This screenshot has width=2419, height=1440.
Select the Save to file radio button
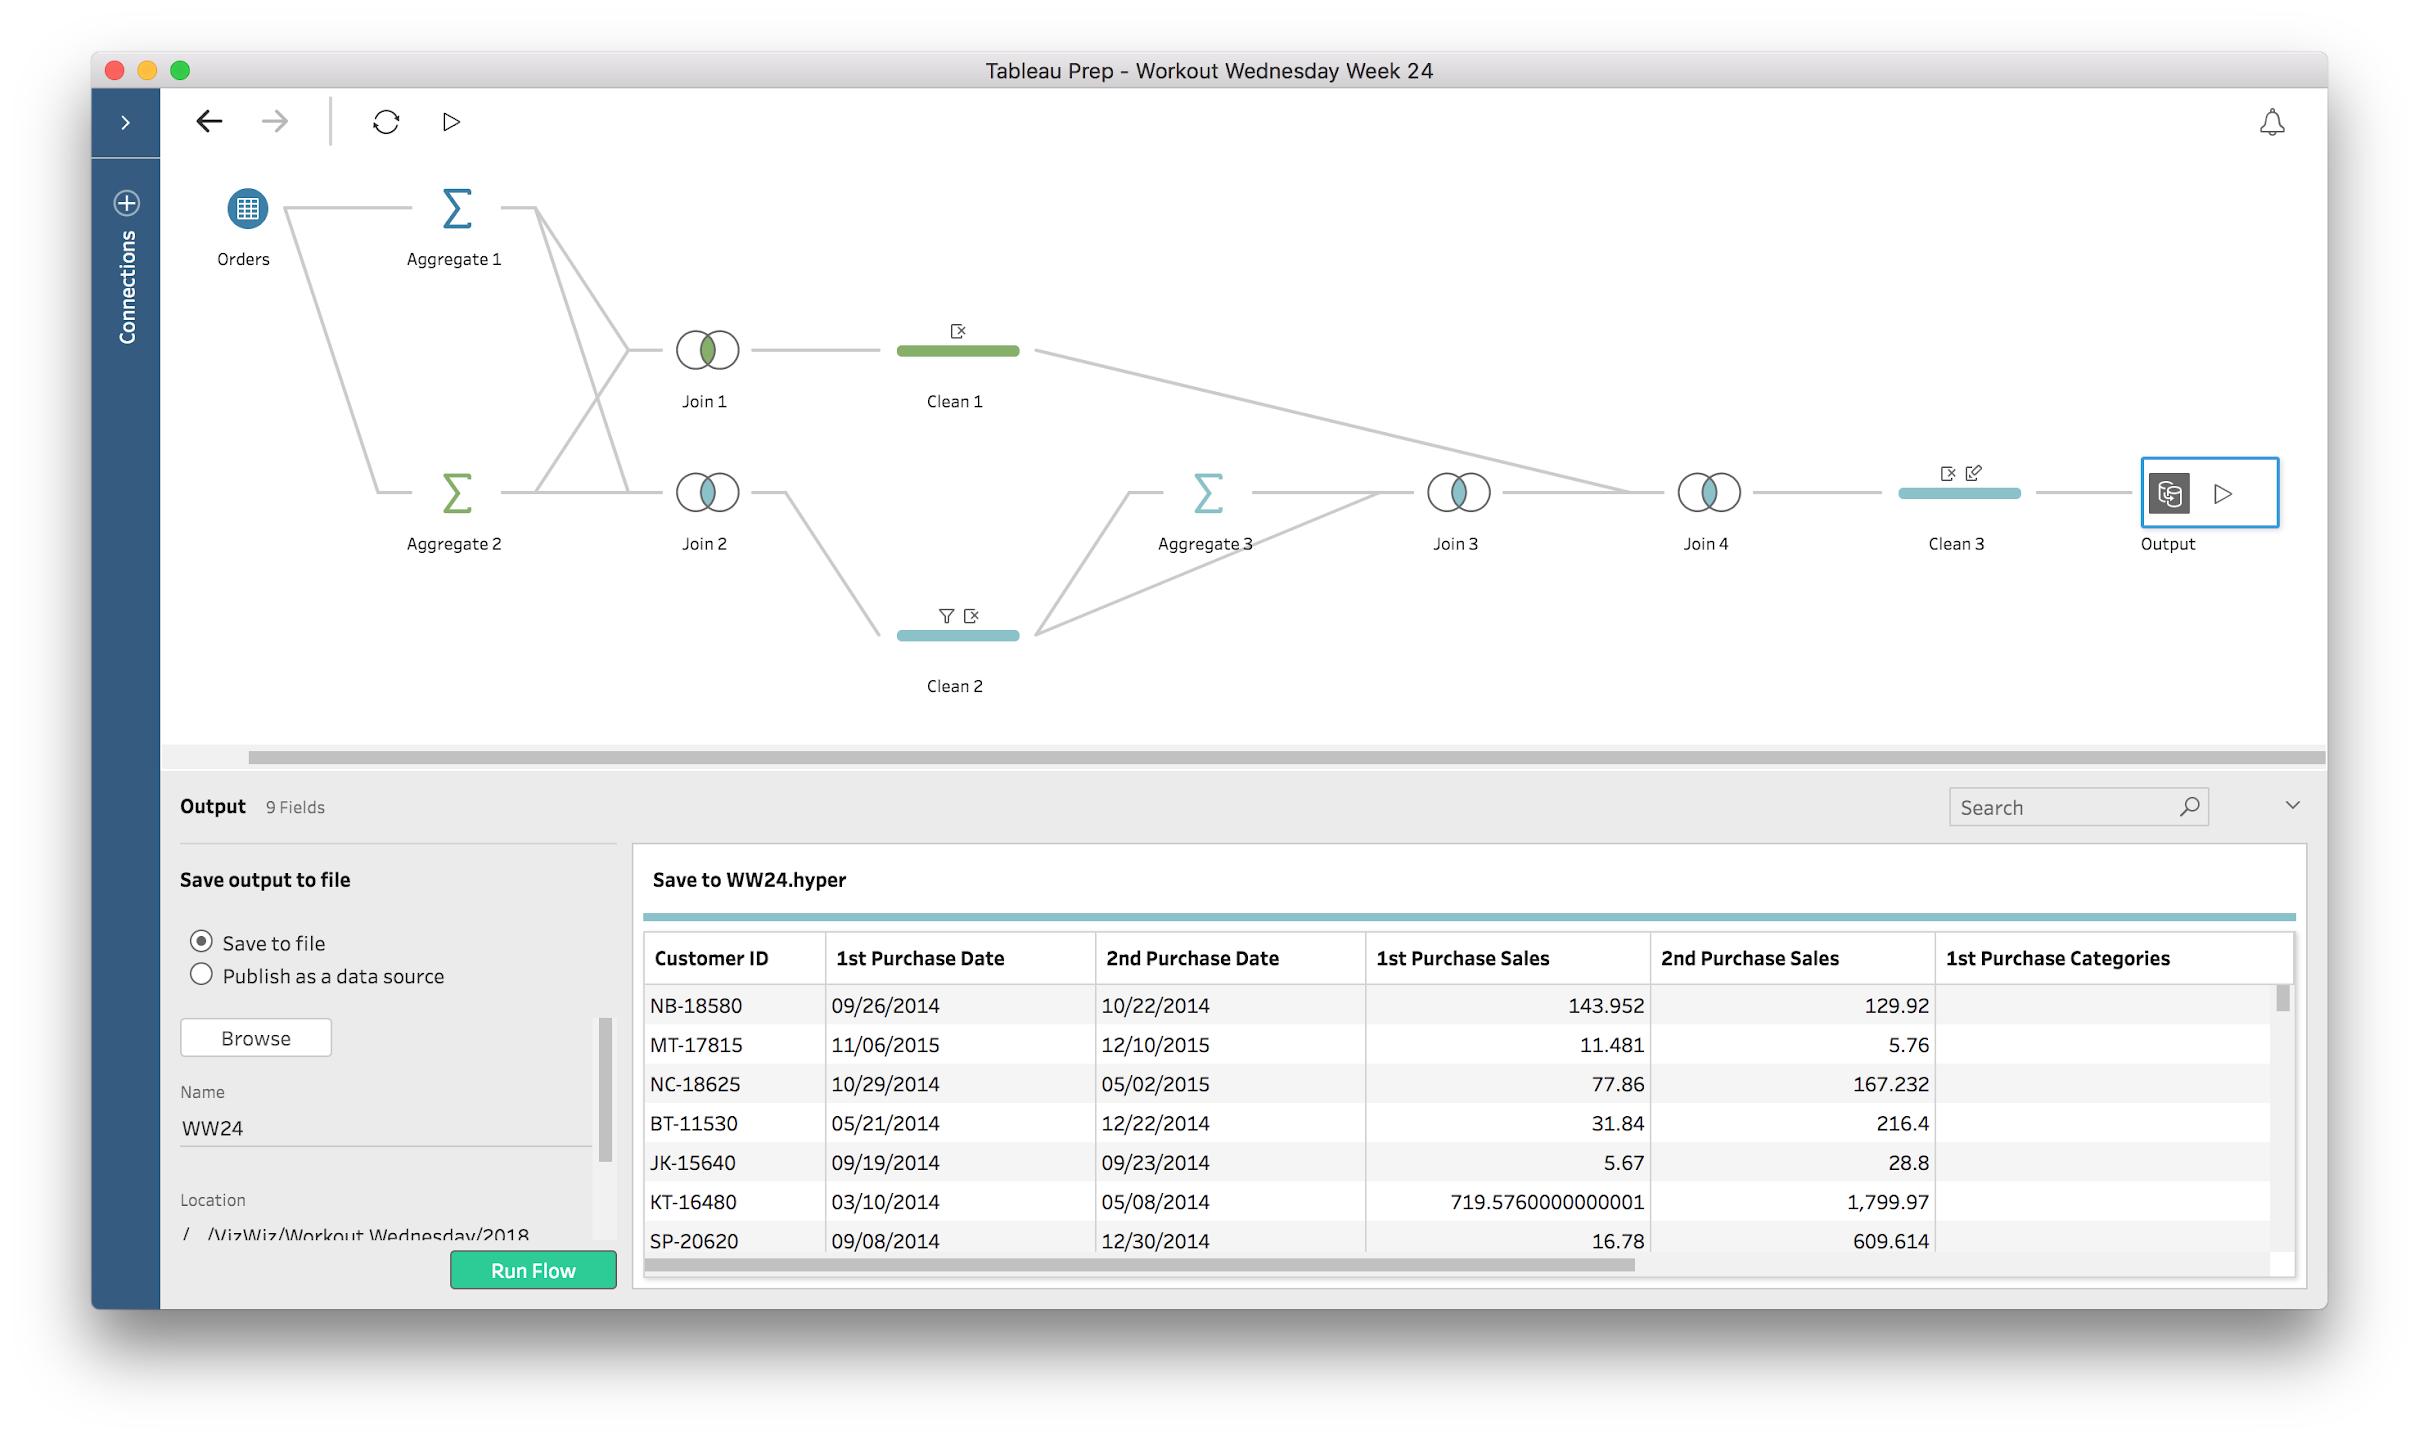[x=202, y=942]
